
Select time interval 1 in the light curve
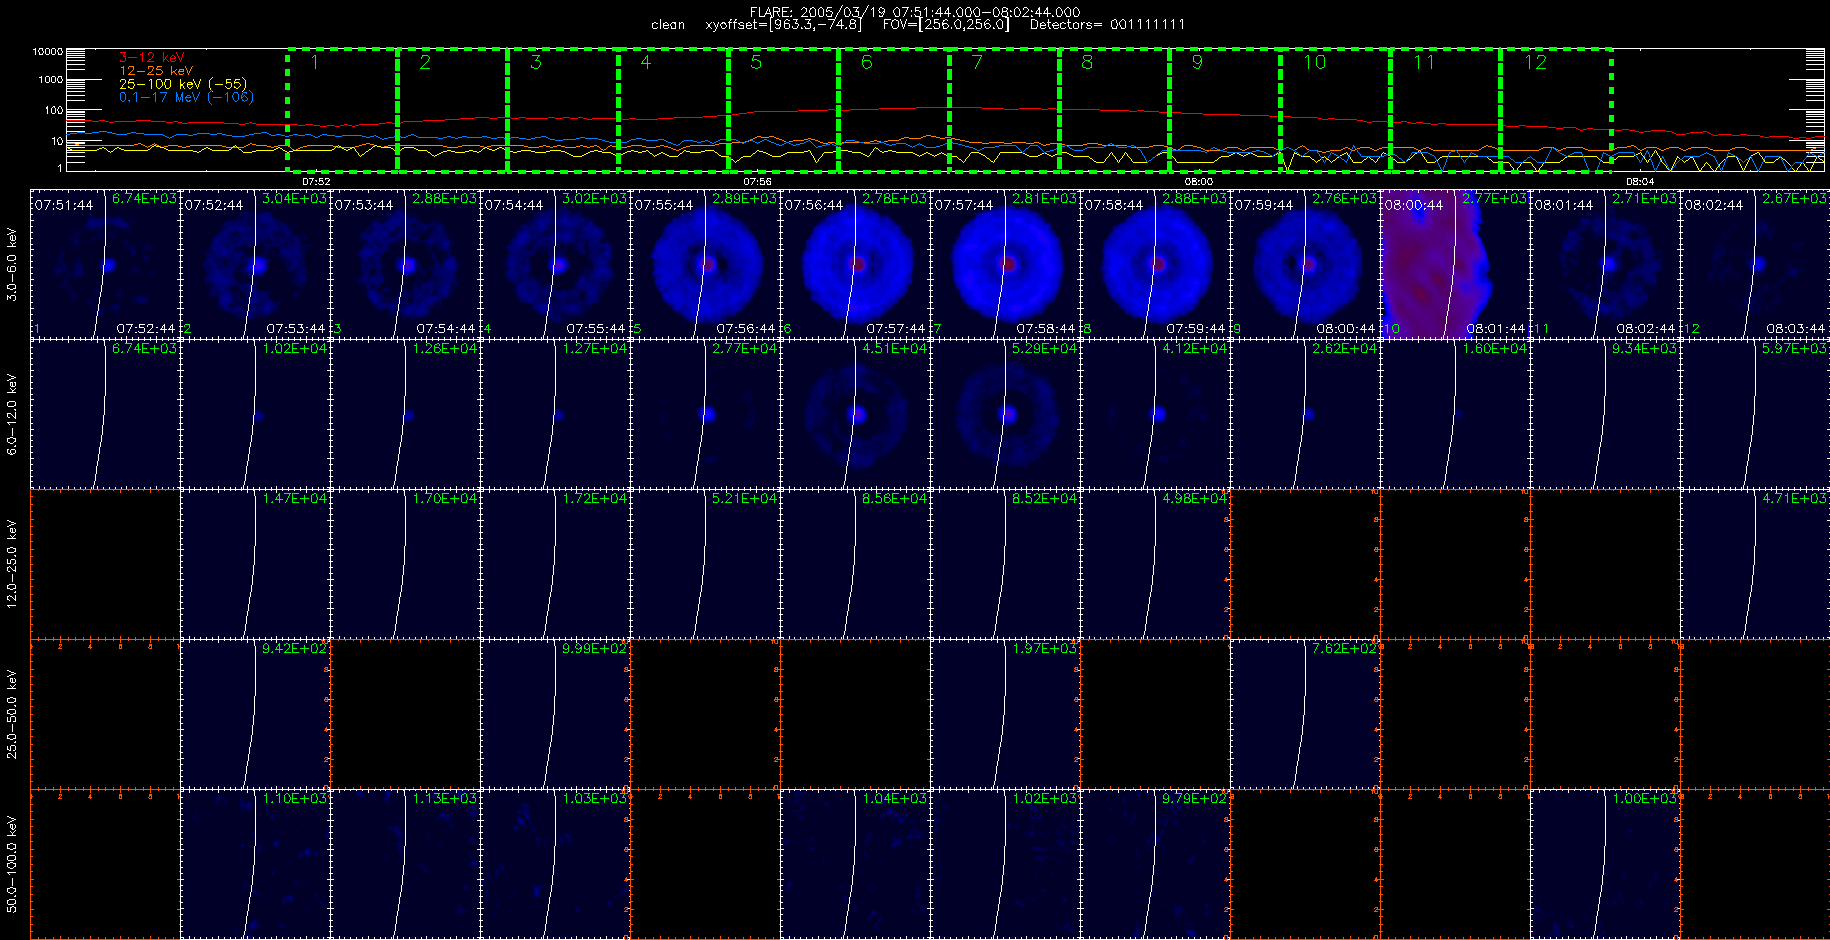pos(342,110)
